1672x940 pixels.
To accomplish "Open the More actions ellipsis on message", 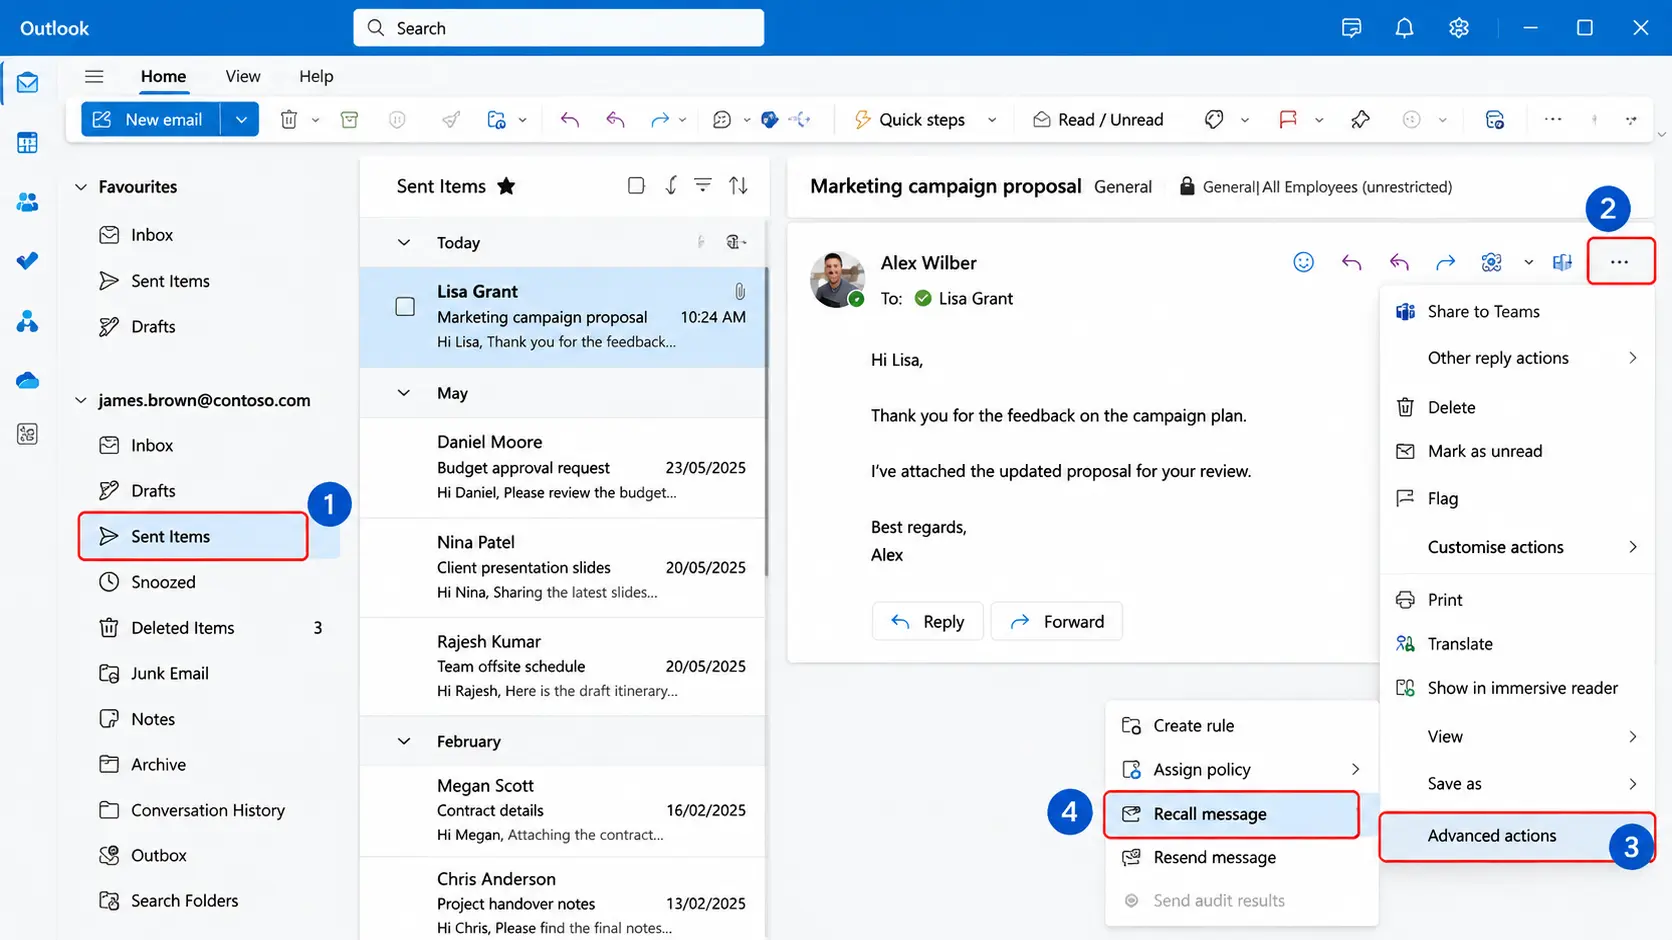I will 1620,262.
